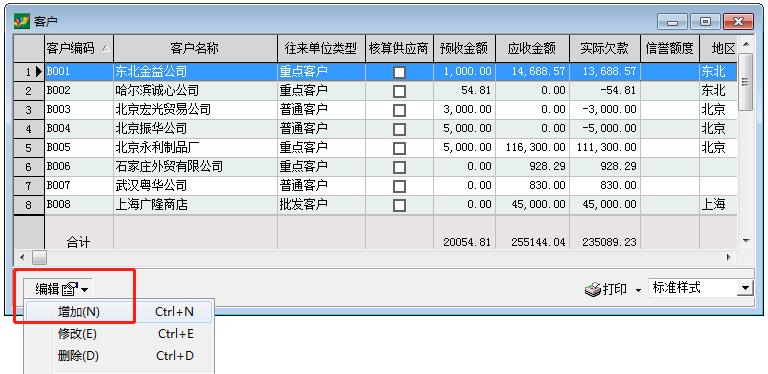Choose 增加(N) from the edit menu
This screenshot has height=374, width=768.
coord(119,312)
